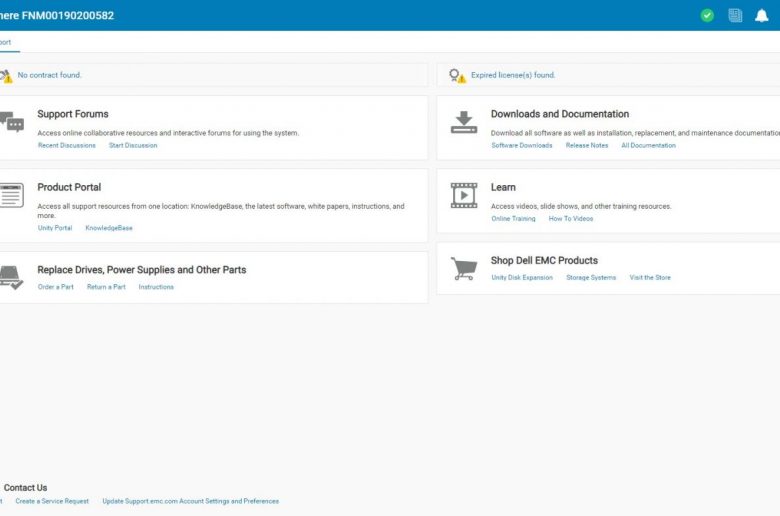Click Shop Dell EMC Products heading
The height and width of the screenshot is (516, 780).
544,260
